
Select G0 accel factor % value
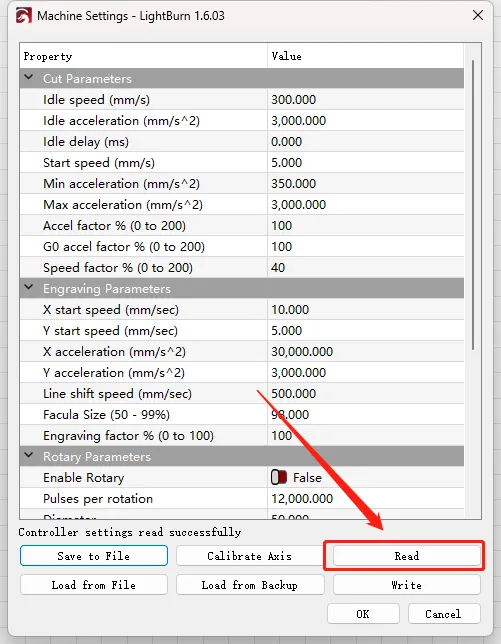tap(366, 246)
